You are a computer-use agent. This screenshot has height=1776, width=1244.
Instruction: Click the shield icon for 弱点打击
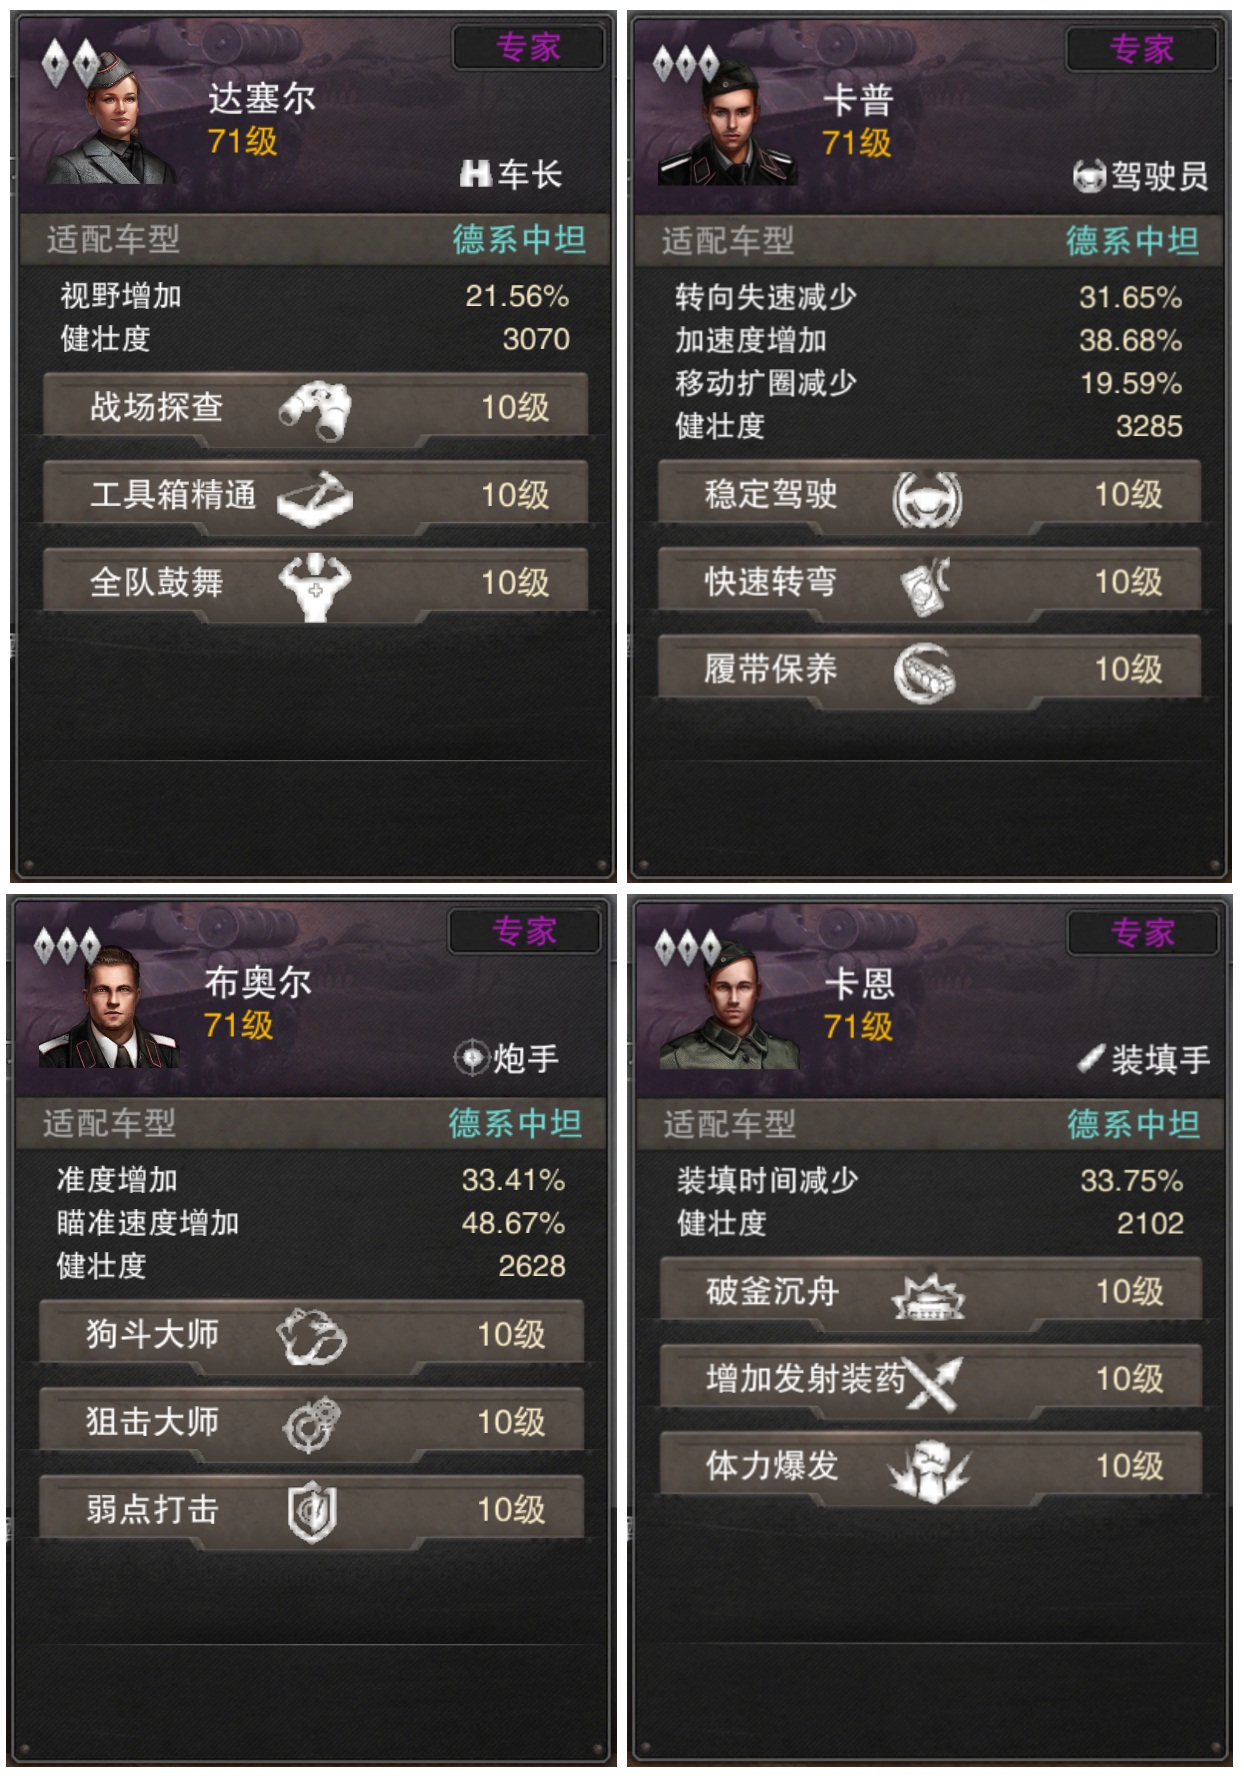313,1512
